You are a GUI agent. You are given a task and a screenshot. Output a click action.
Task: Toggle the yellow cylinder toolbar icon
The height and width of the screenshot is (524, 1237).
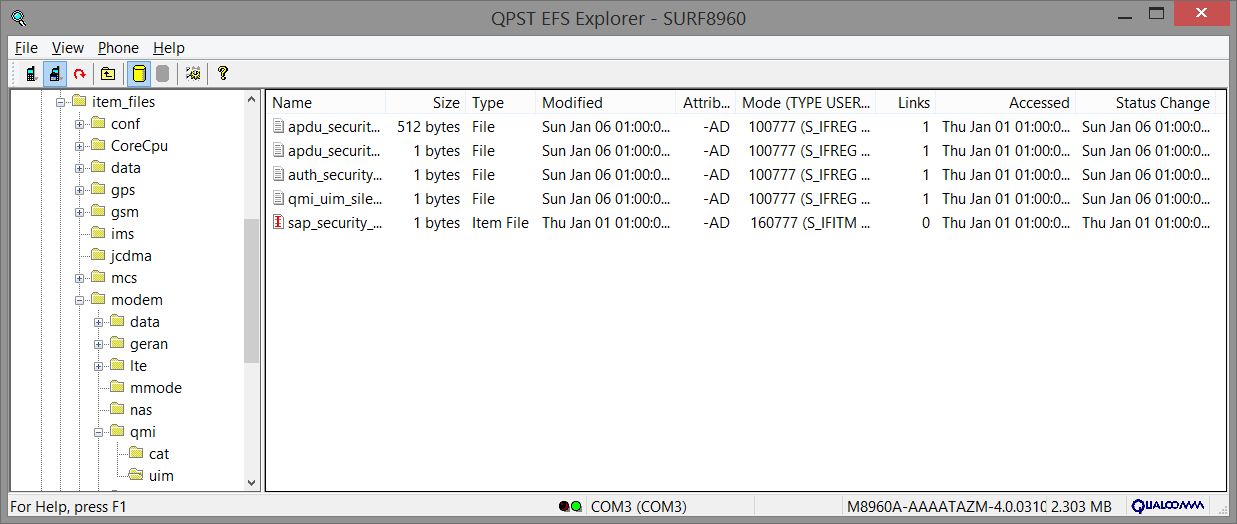(138, 73)
